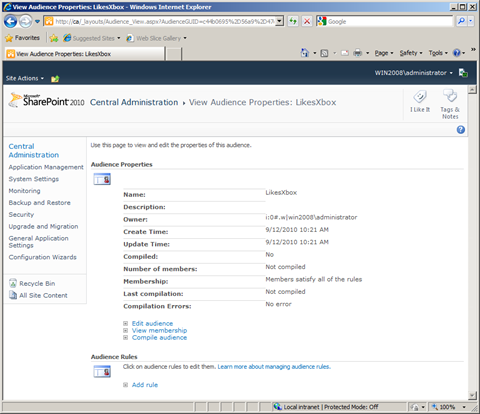Click the Members satisfy all of the rules text
The height and width of the screenshot is (414, 480).
[x=314, y=279]
